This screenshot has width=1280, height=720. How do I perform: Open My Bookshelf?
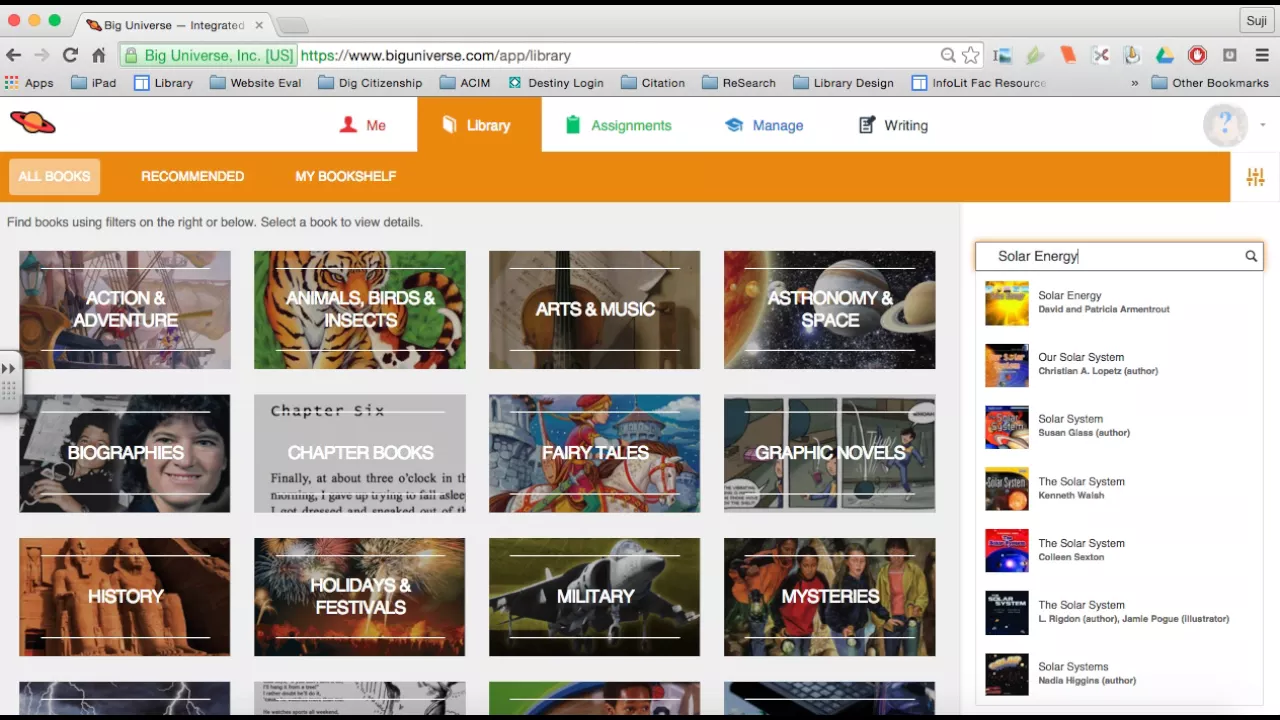pyautogui.click(x=345, y=177)
